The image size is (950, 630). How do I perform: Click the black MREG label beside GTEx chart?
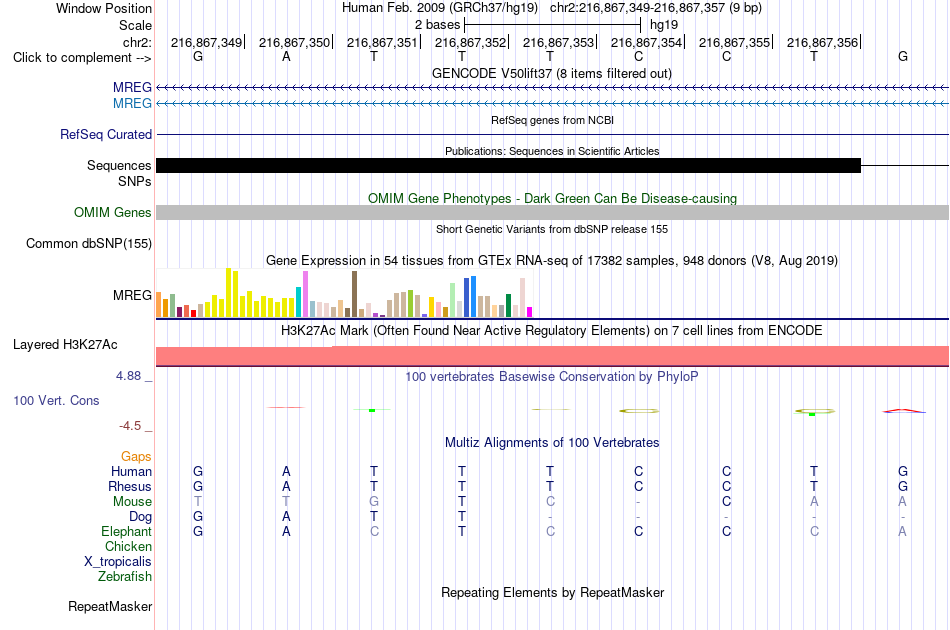tap(132, 296)
